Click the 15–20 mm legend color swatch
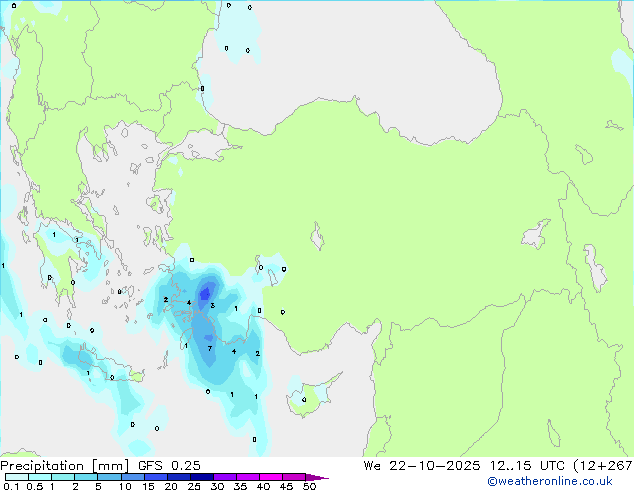The image size is (634, 490). click(x=155, y=477)
